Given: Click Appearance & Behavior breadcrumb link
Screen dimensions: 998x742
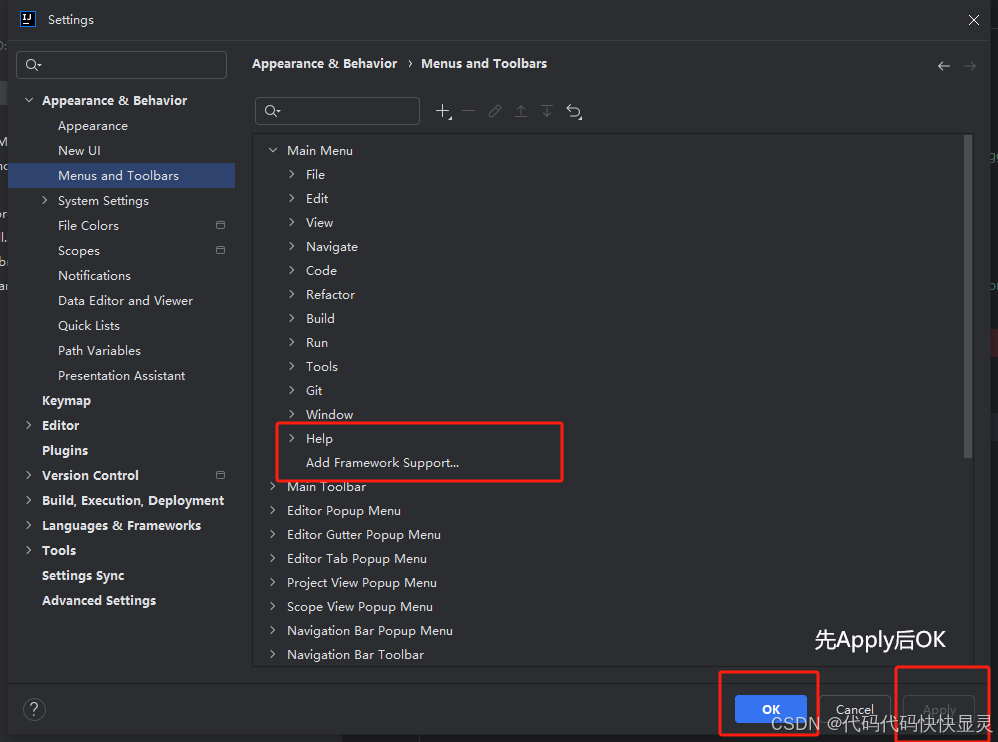Looking at the screenshot, I should point(325,64).
